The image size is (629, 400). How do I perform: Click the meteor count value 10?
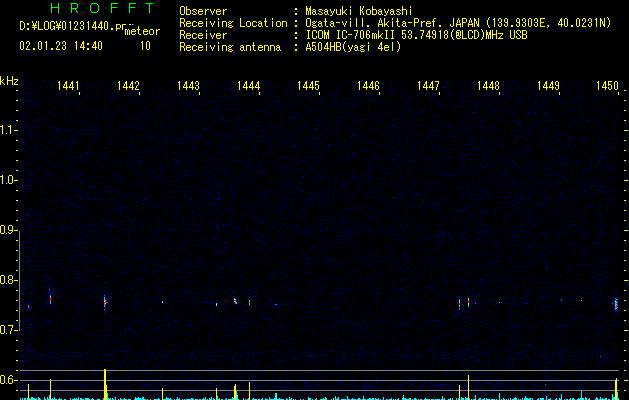[145, 46]
